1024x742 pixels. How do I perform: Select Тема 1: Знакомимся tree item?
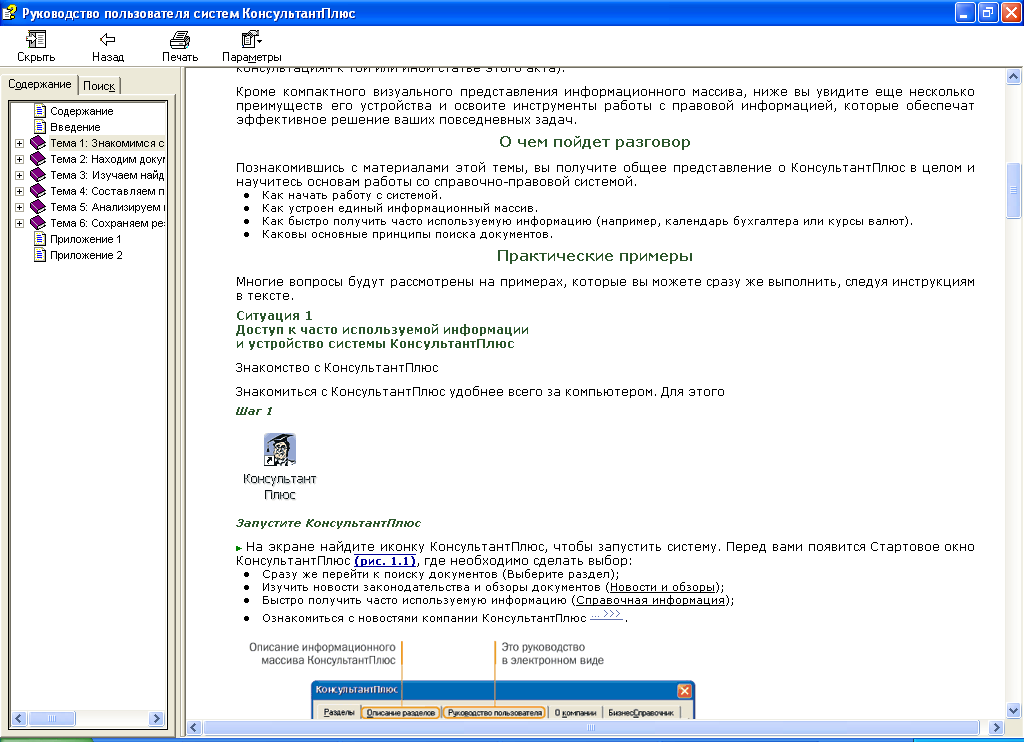click(107, 143)
